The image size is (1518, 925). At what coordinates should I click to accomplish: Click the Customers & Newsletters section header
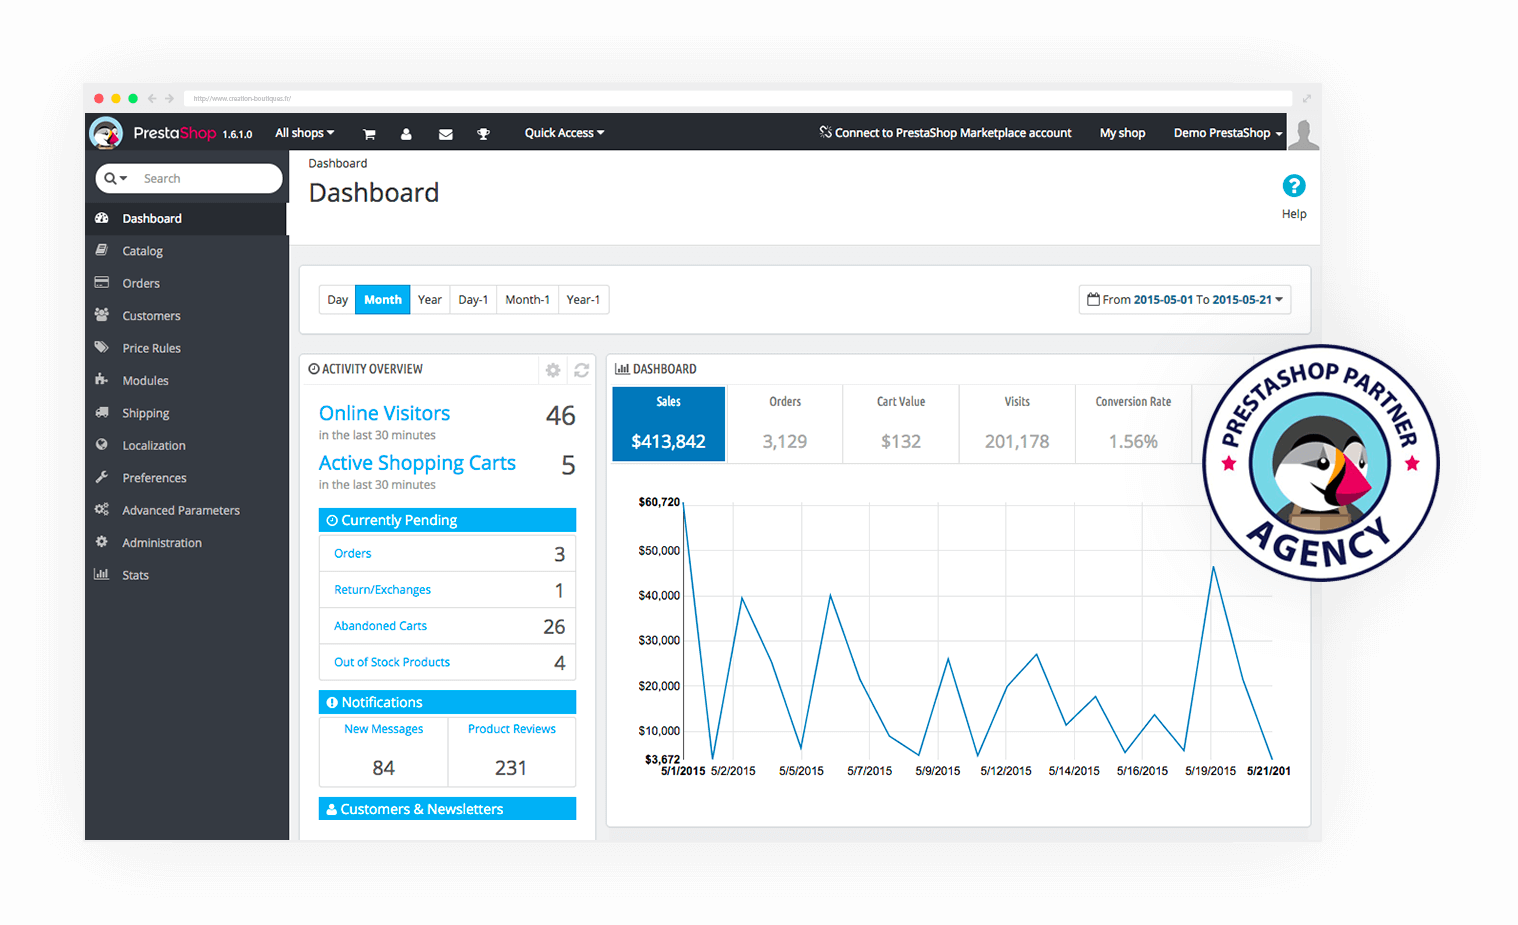(447, 809)
